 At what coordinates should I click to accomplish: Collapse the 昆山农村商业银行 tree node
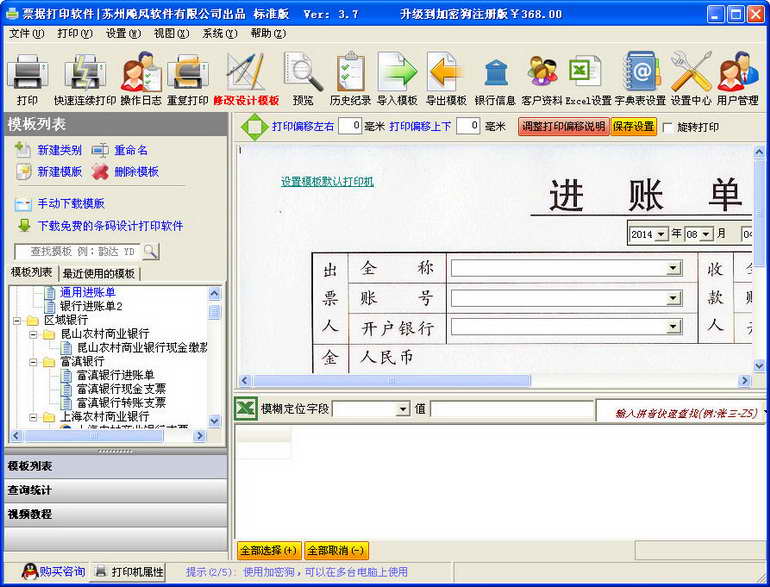pyautogui.click(x=33, y=335)
